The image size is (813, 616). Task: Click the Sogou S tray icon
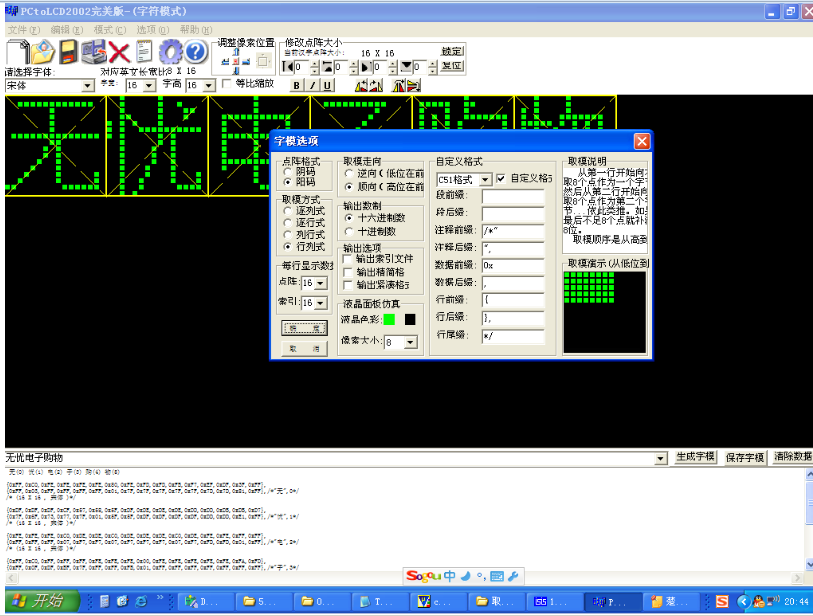pos(722,601)
